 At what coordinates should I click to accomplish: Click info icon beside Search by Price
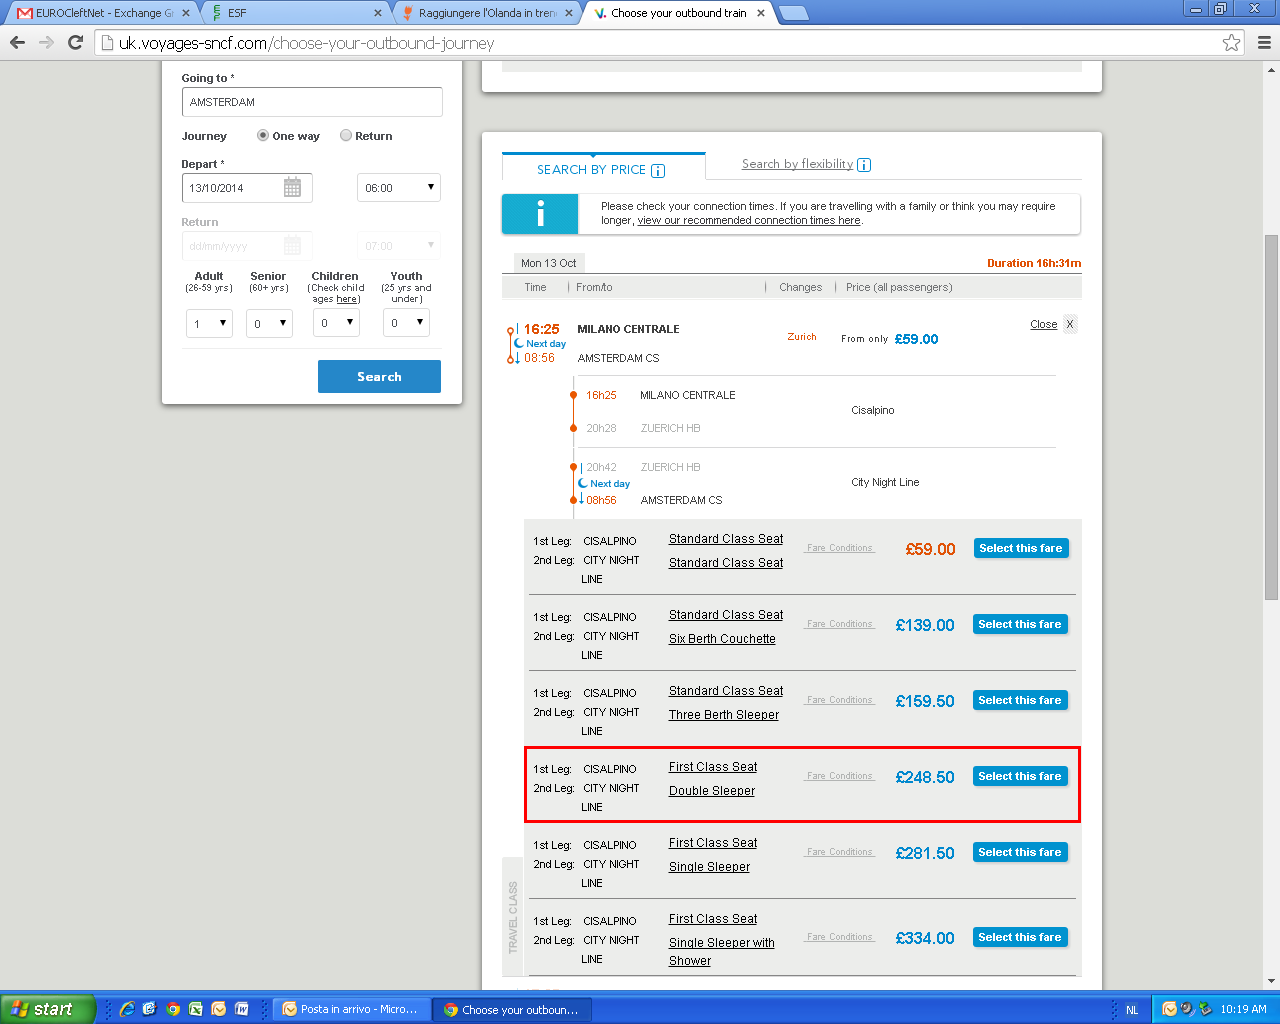coord(658,171)
